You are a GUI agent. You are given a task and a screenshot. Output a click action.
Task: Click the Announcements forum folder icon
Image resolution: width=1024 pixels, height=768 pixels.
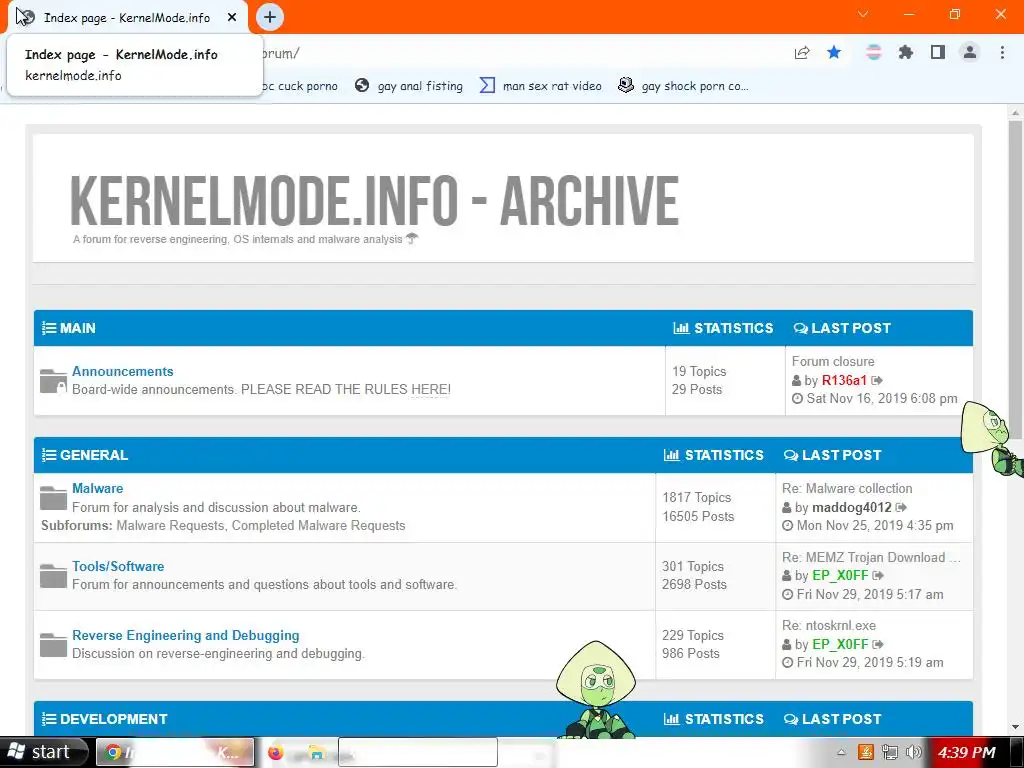[x=53, y=381]
